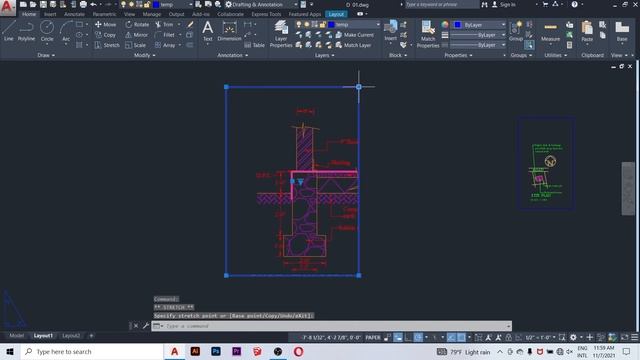Viewport: 640px width, 360px height.
Task: Select the Polyline tool
Action: pyautogui.click(x=26, y=31)
